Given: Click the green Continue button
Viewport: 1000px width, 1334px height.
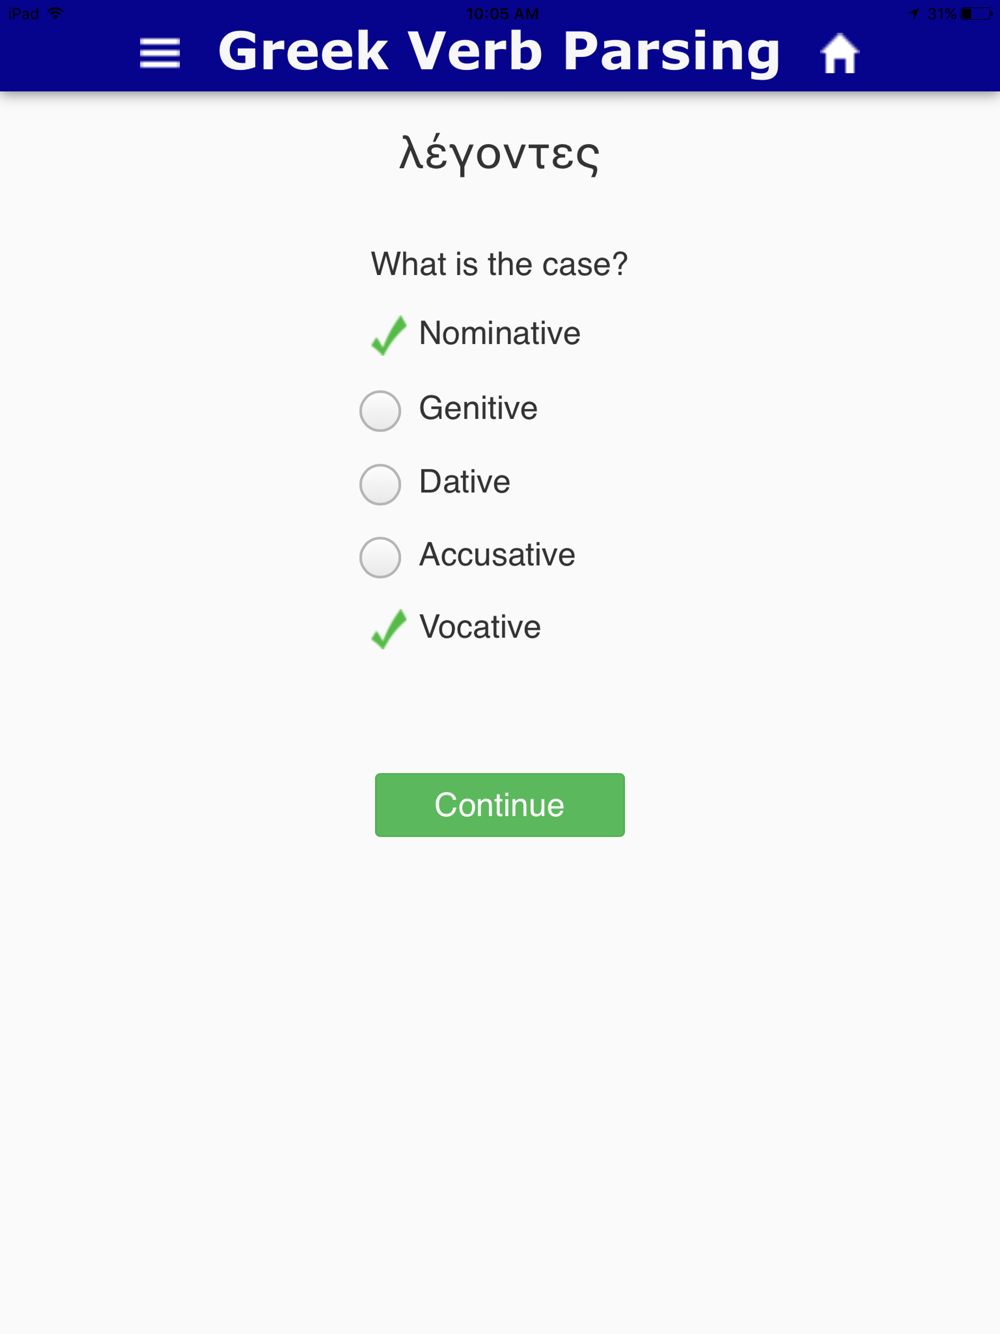Looking at the screenshot, I should 500,805.
